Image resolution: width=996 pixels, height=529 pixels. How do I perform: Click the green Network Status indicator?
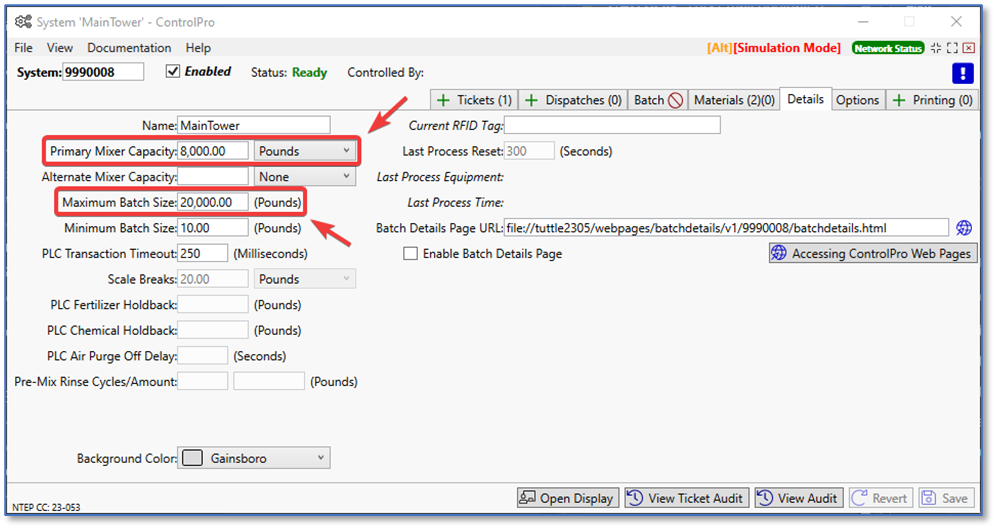tap(887, 48)
